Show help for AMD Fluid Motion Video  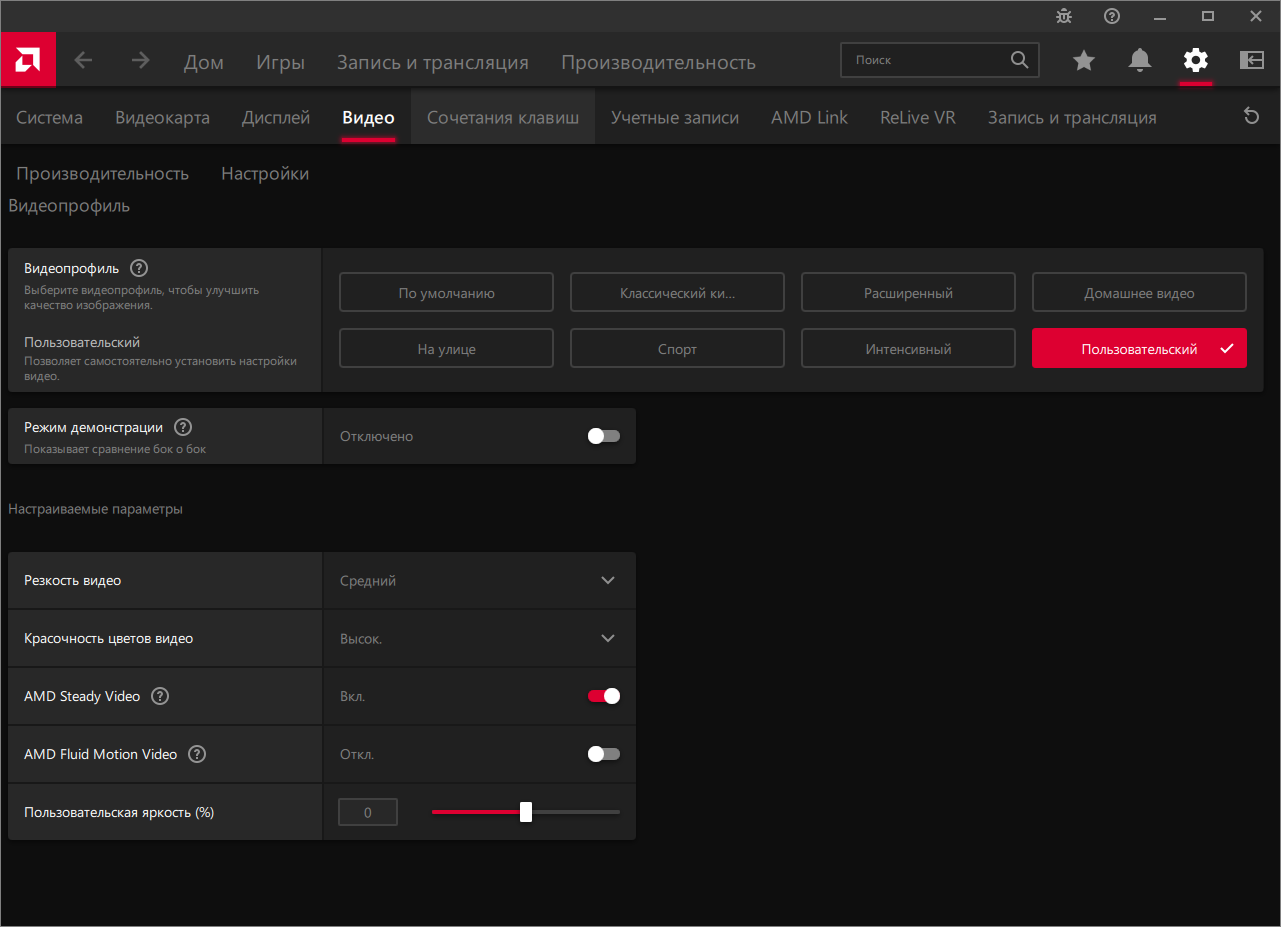point(197,754)
